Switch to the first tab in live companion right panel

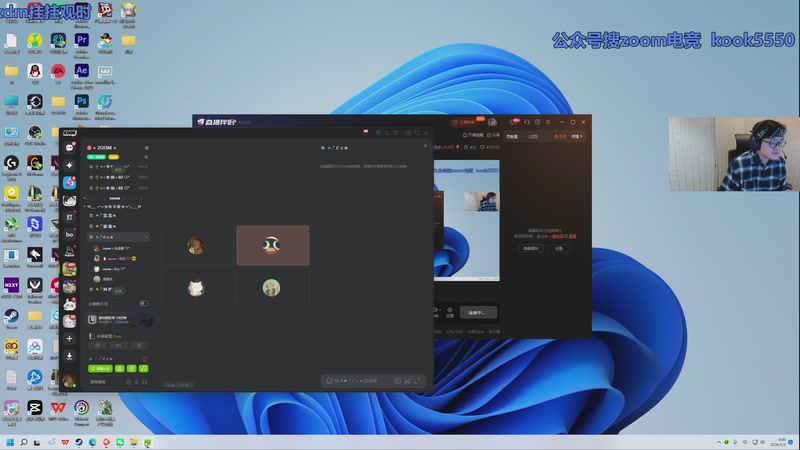pos(513,135)
